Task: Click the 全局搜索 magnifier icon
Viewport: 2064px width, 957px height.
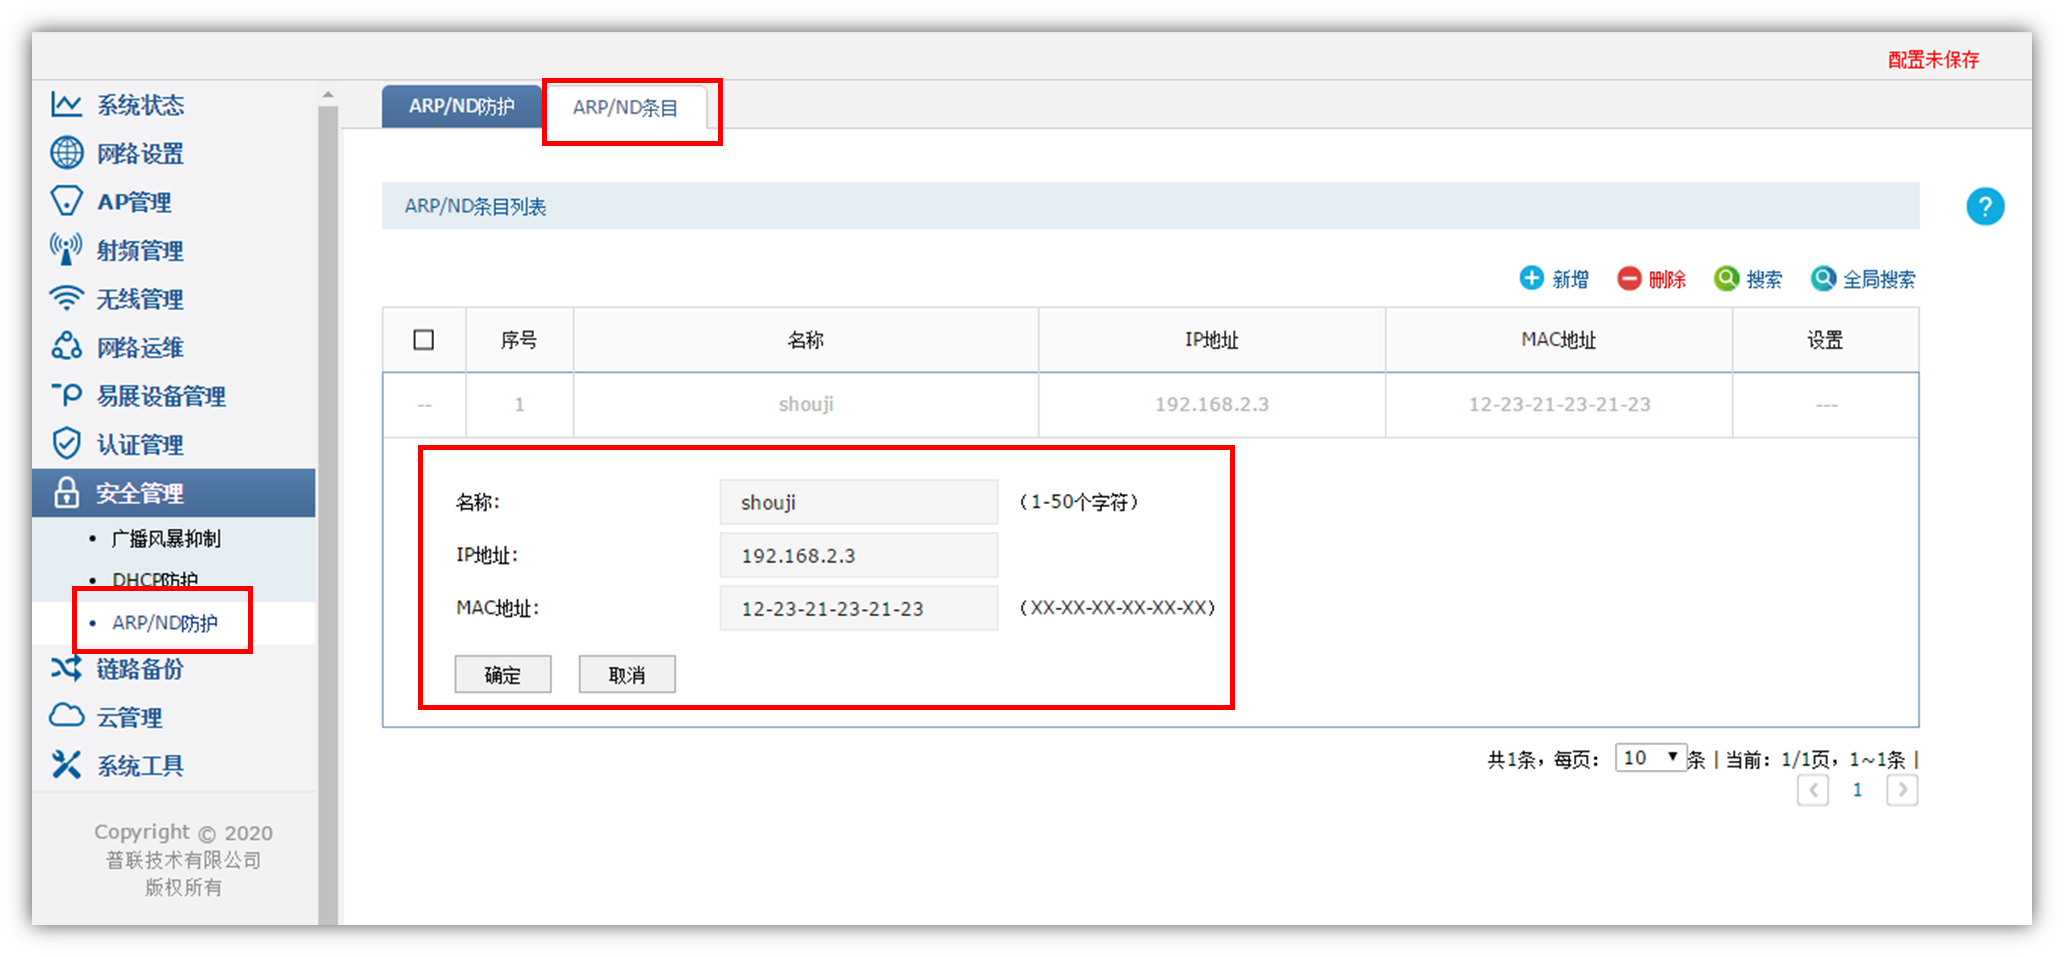Action: 1823,278
